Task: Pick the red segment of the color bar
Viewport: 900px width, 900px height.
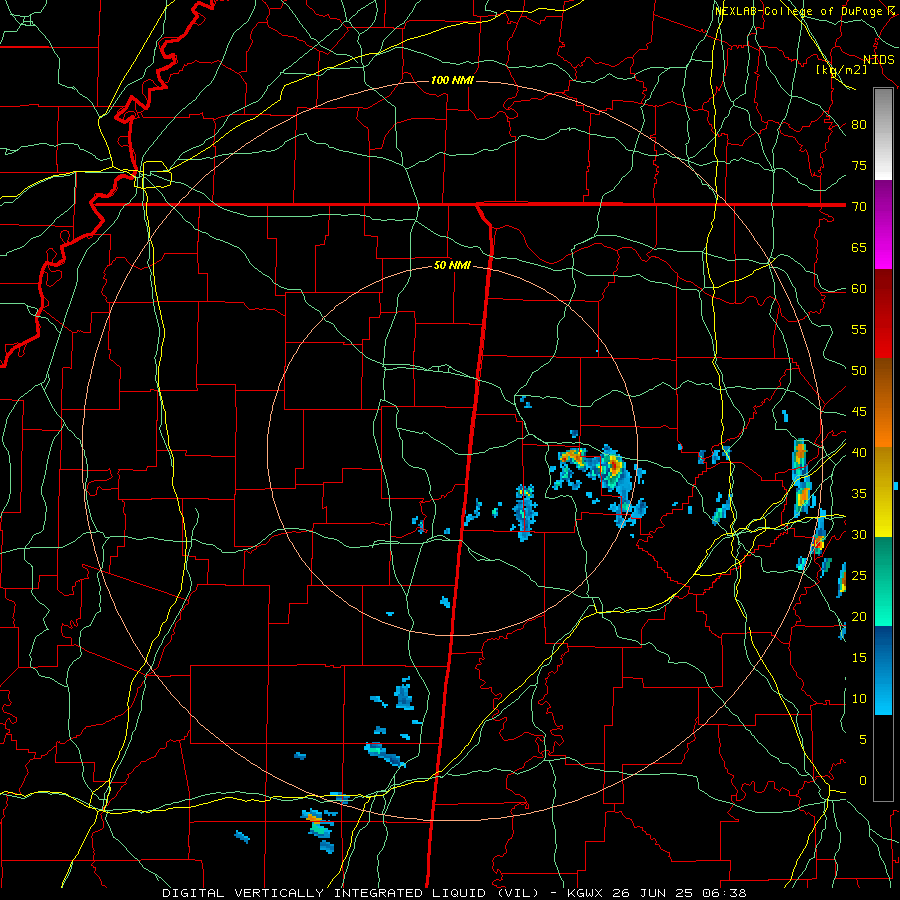Action: 883,315
